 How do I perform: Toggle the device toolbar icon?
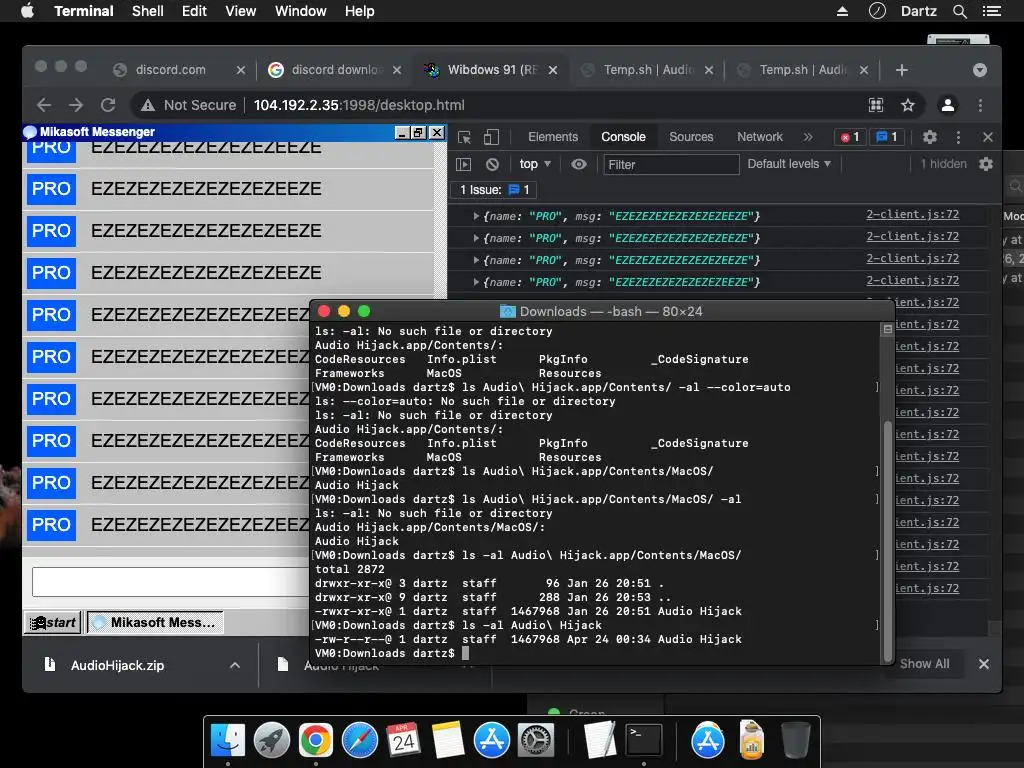click(491, 137)
